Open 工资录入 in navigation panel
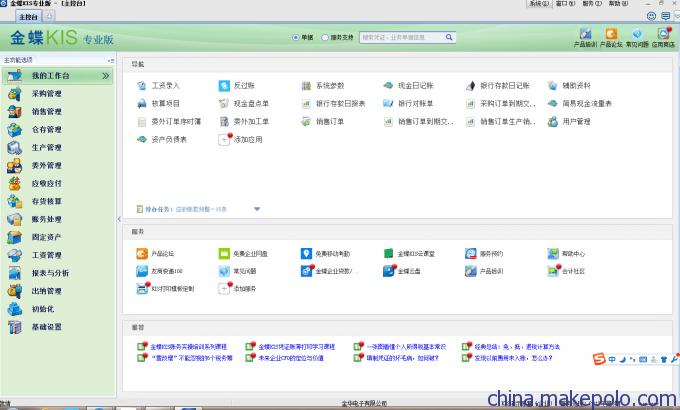 click(x=158, y=85)
